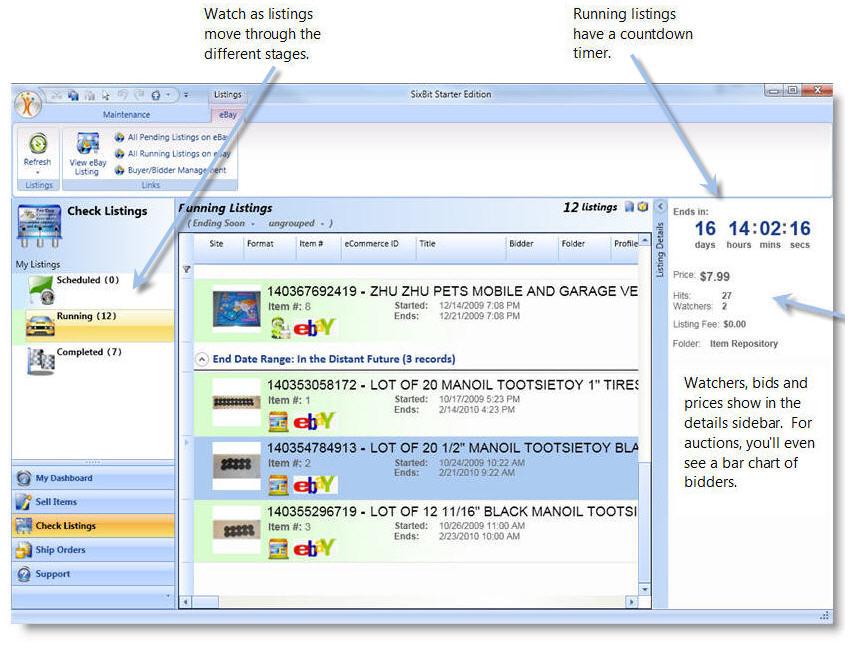Select the ZHU ZHU PETS listing thumbnail

pyautogui.click(x=236, y=309)
